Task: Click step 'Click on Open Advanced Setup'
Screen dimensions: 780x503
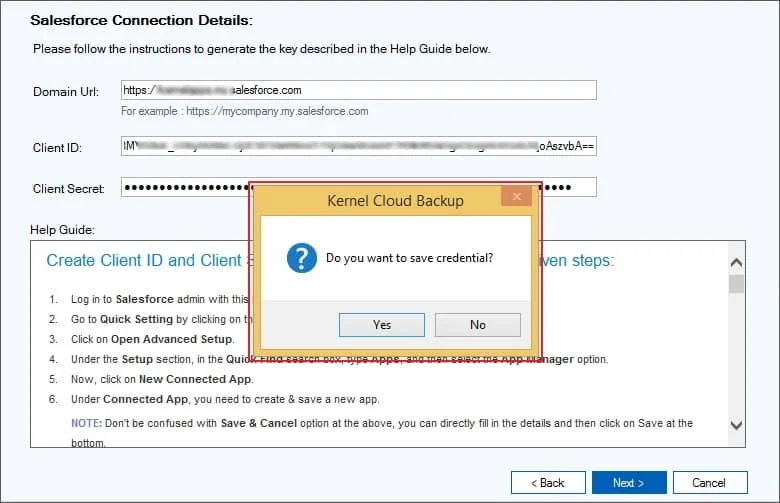Action: point(152,339)
